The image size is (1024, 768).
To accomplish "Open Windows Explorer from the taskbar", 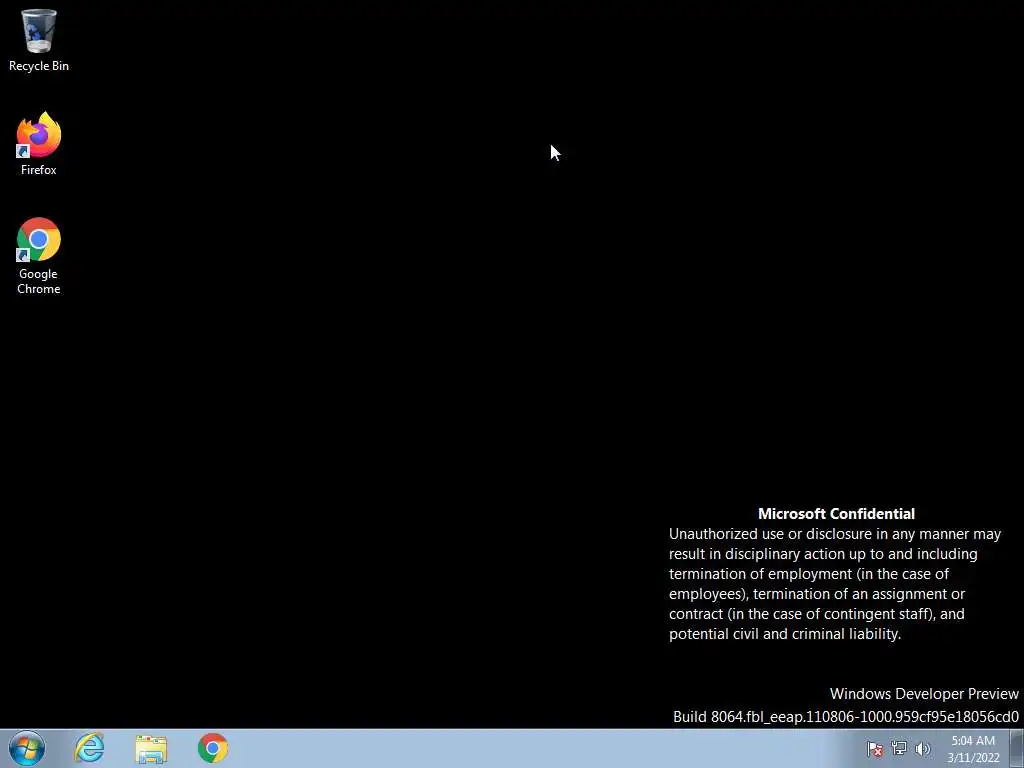I will click(151, 748).
